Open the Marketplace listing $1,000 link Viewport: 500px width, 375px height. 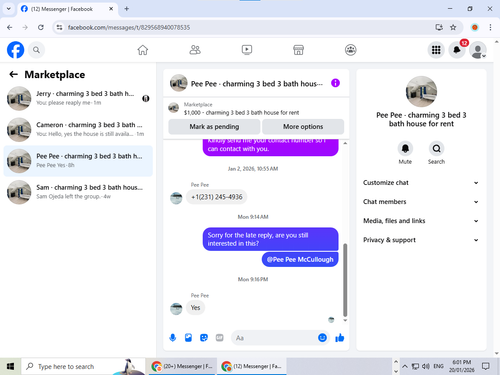click(241, 113)
